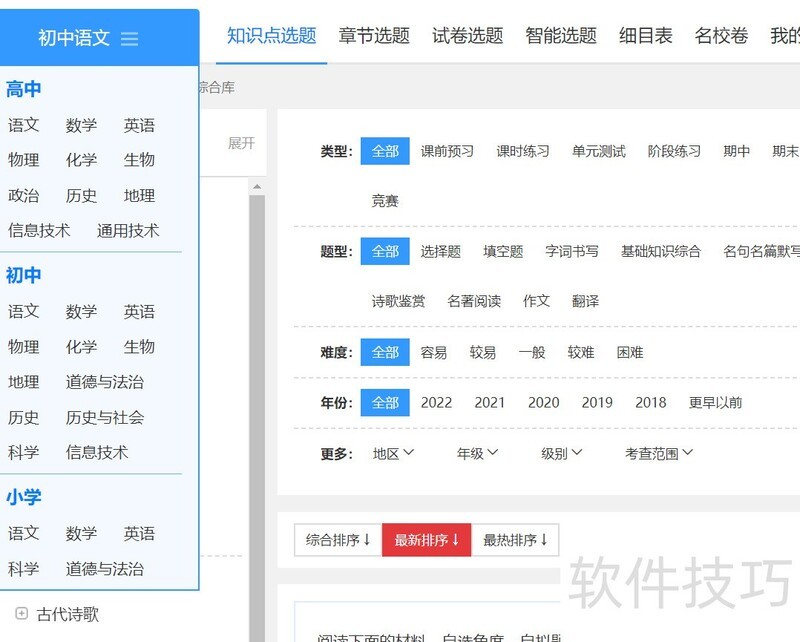Open the 年级 dropdown filter
The width and height of the screenshot is (800, 642).
coord(477,453)
